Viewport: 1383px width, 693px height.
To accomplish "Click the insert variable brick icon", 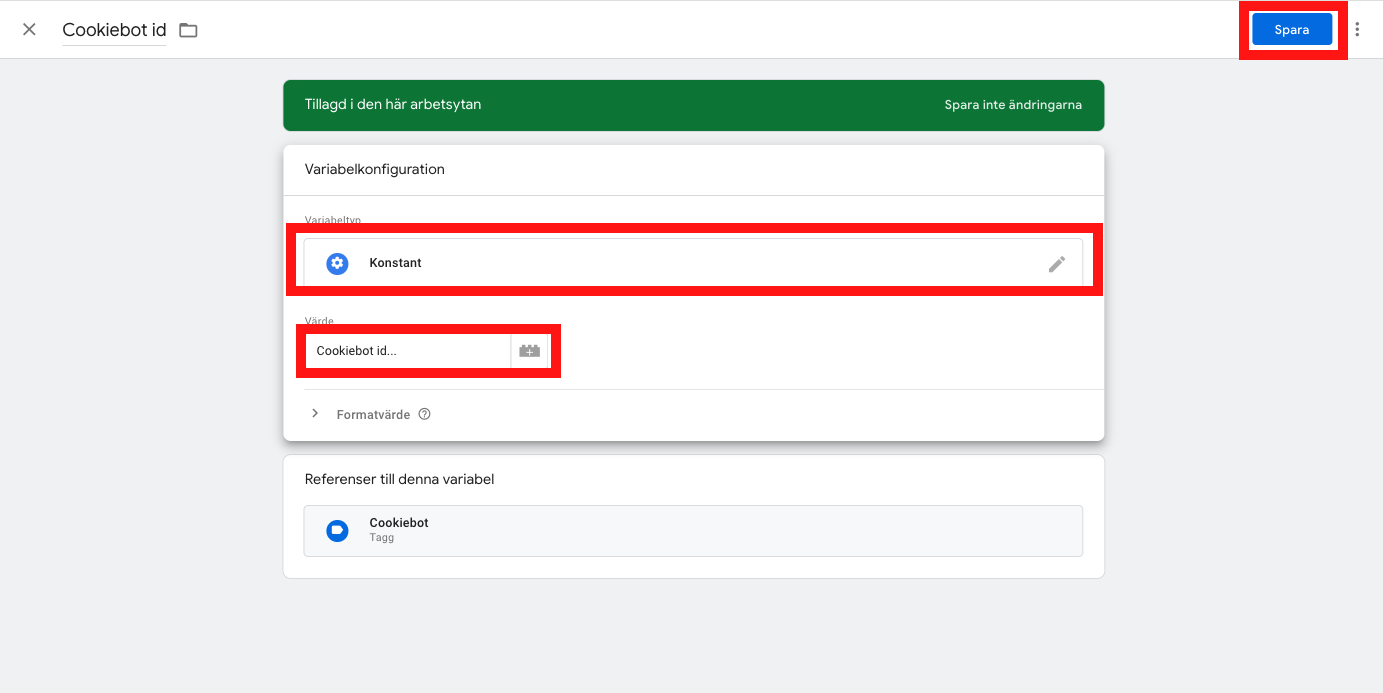I will (530, 351).
